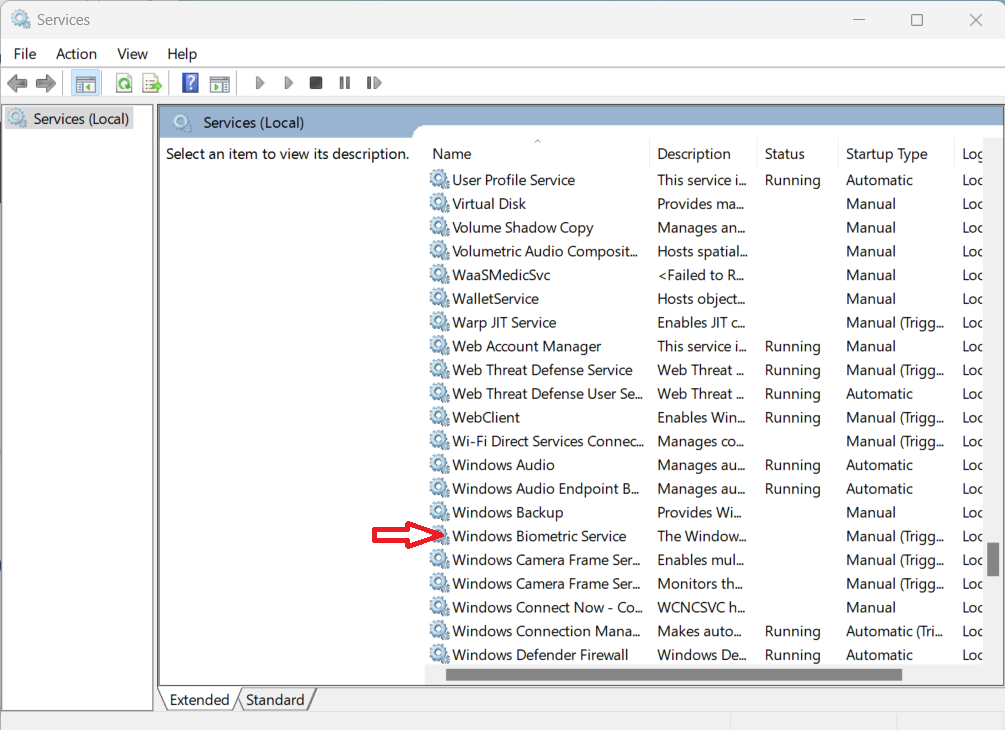Screen dimensions: 1005x730
Task: Click the Export List toolbar icon
Action: click(152, 83)
